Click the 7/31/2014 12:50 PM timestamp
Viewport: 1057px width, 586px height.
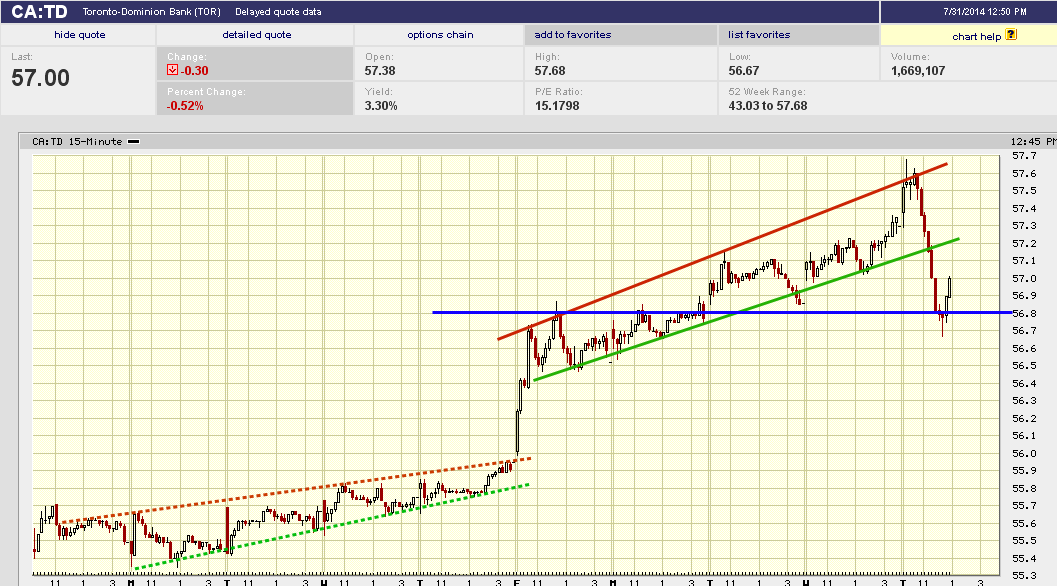click(x=985, y=11)
